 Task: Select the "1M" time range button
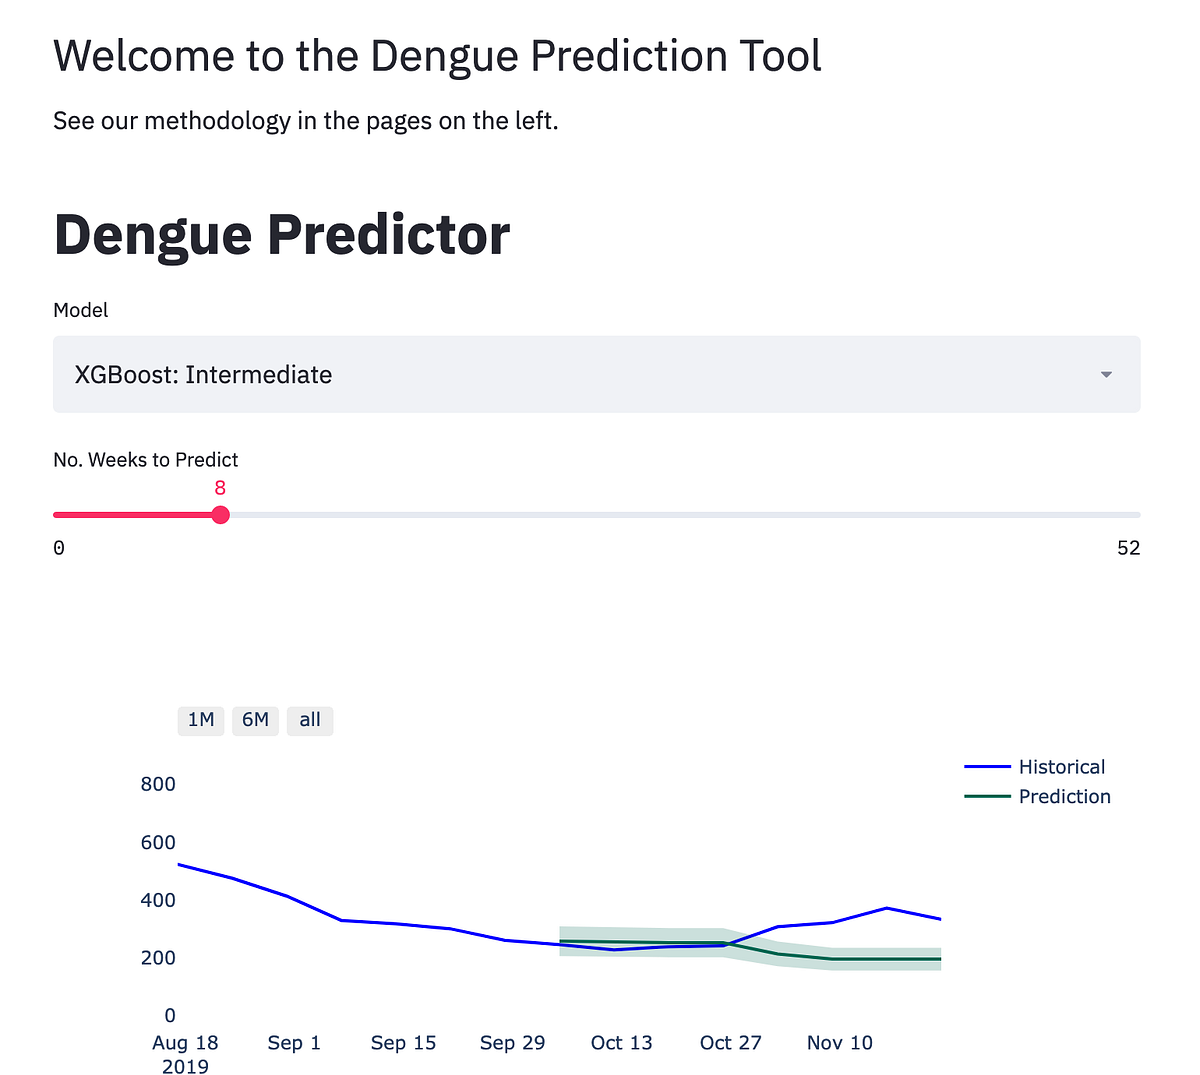pyautogui.click(x=200, y=720)
